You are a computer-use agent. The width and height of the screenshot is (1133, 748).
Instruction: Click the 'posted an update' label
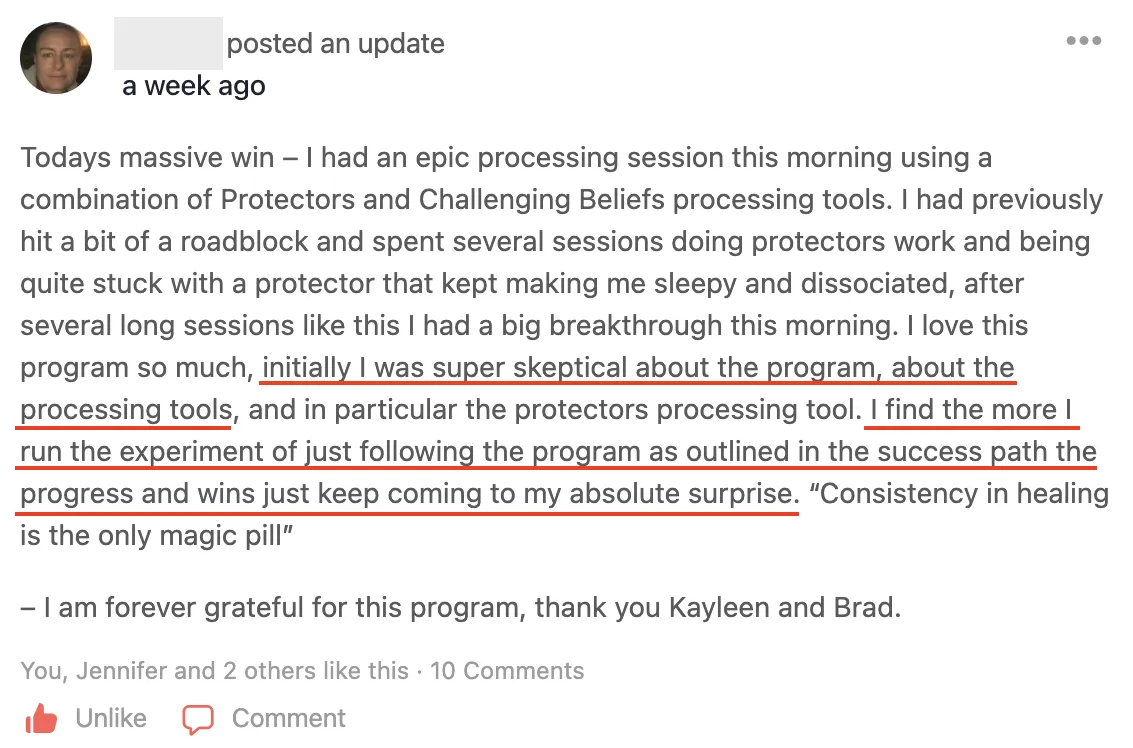[x=335, y=44]
